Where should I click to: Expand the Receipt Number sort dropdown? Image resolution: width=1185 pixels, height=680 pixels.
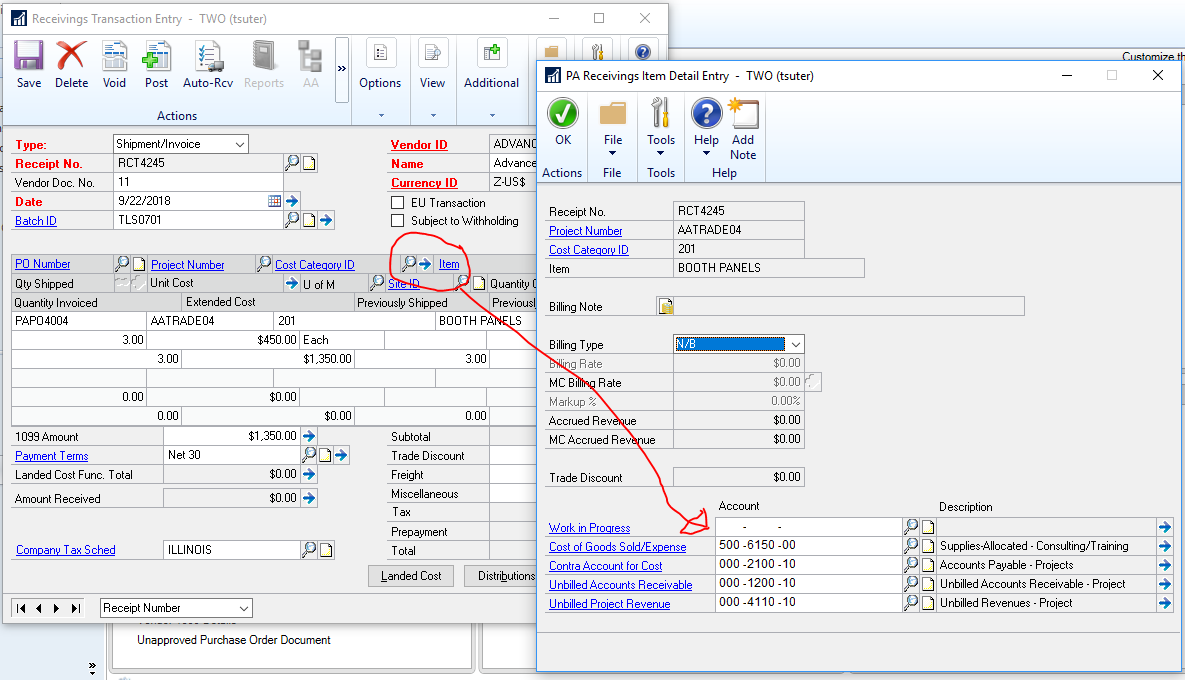click(x=243, y=608)
